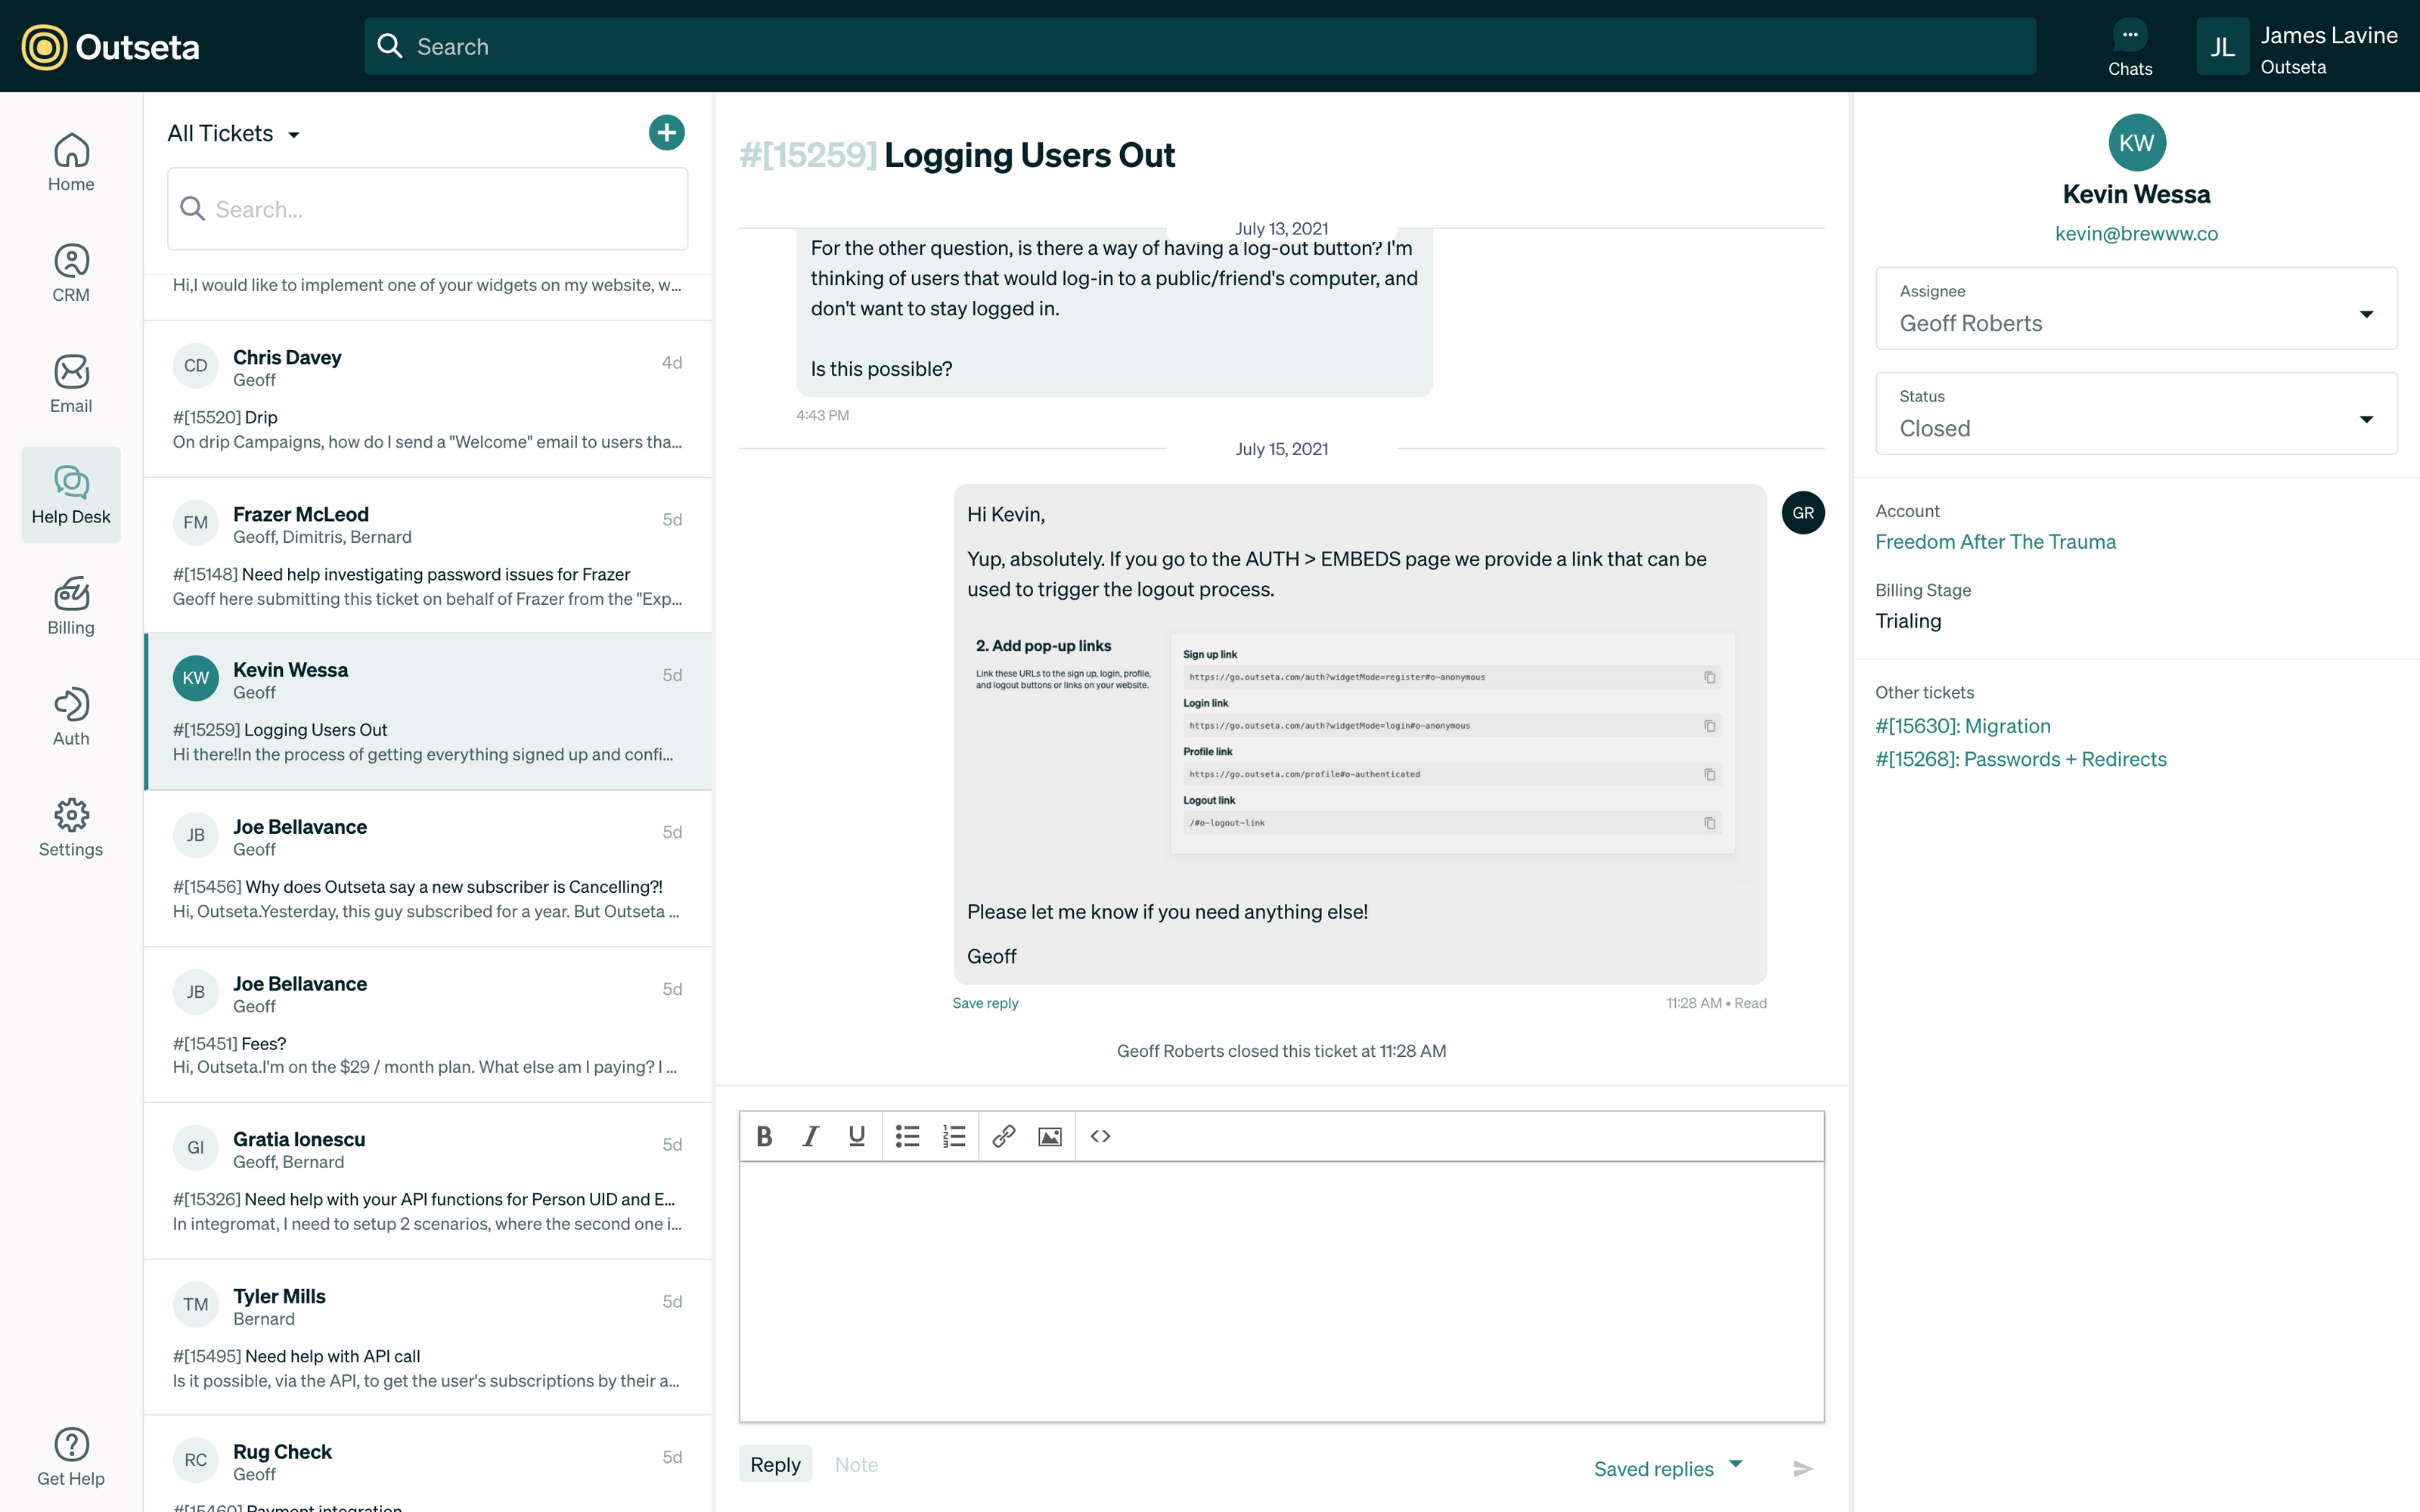This screenshot has height=1512, width=2420.
Task: Open the Chats panel
Action: coord(2130,46)
